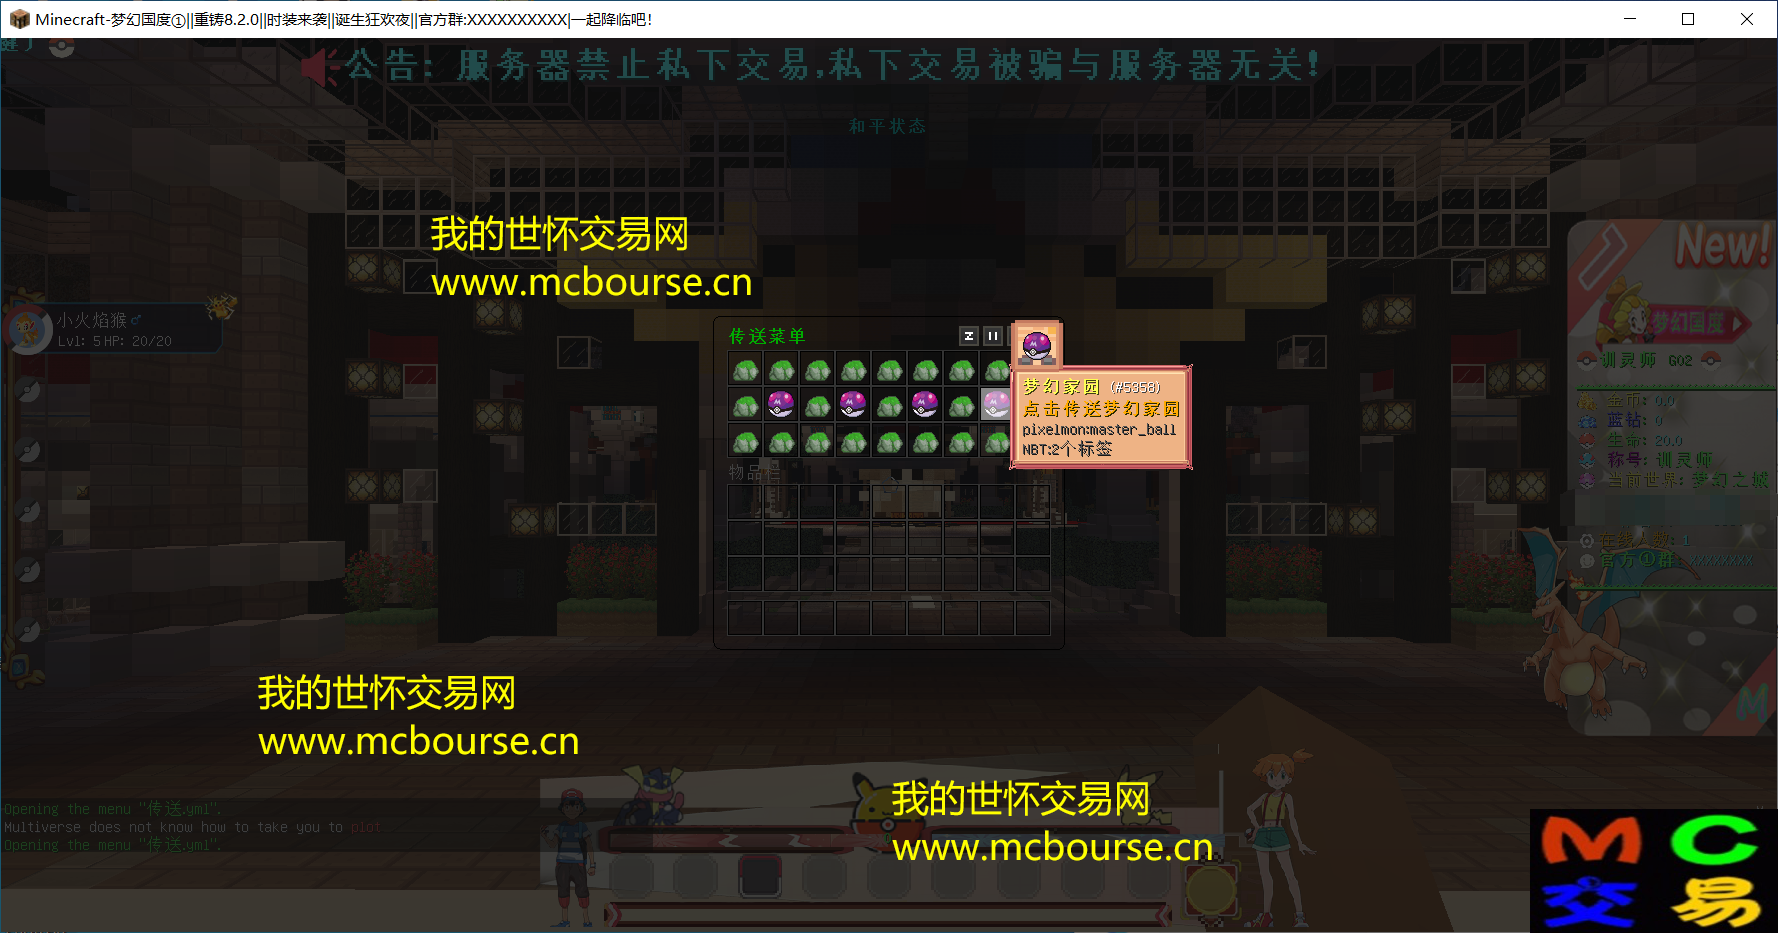
Task: Click the tooltip line 点击传送梦幻家园
Action: click(1101, 409)
